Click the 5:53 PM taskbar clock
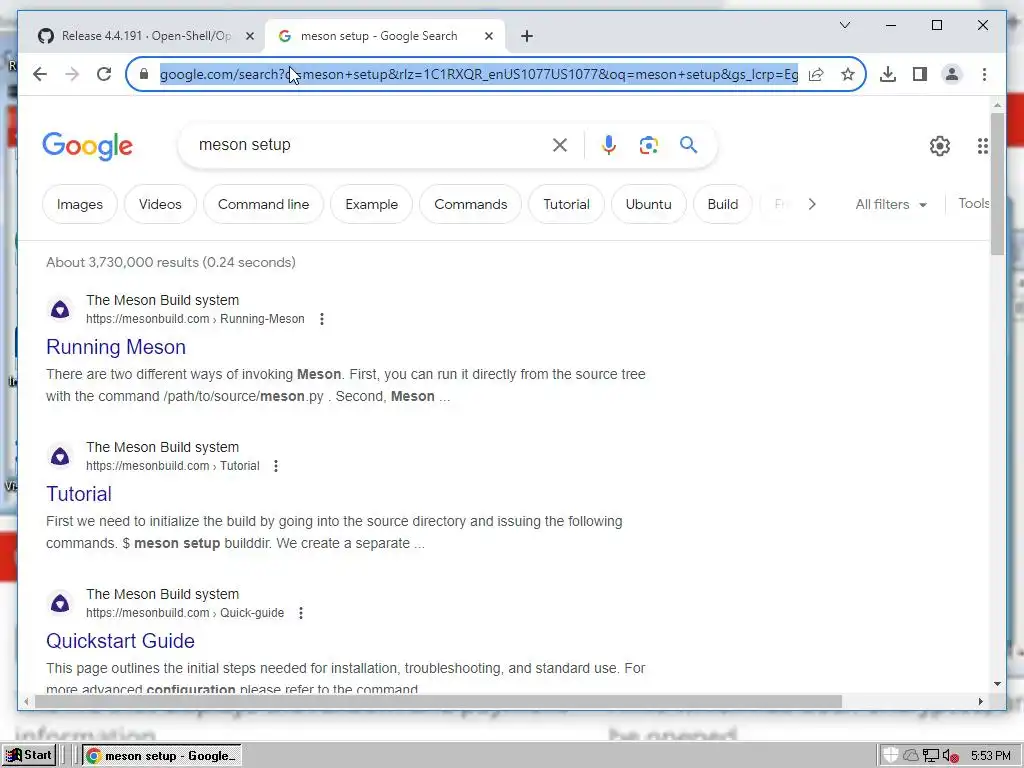Image resolution: width=1024 pixels, height=768 pixels. click(990, 756)
